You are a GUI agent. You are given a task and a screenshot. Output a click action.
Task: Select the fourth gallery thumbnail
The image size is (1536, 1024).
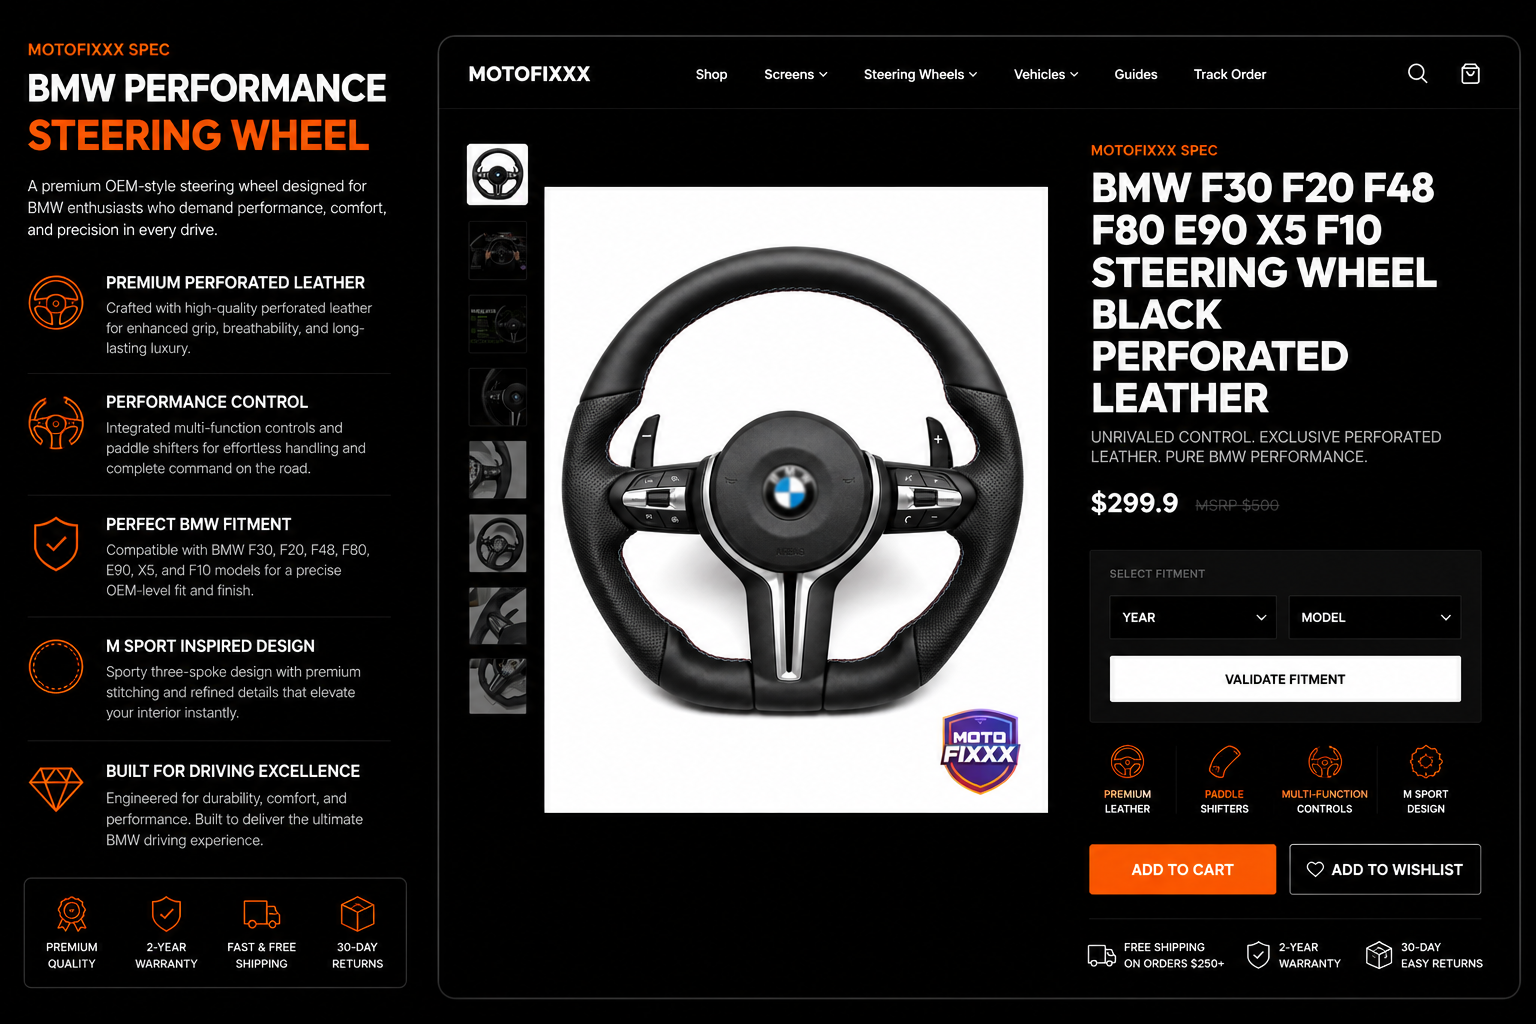coord(498,397)
